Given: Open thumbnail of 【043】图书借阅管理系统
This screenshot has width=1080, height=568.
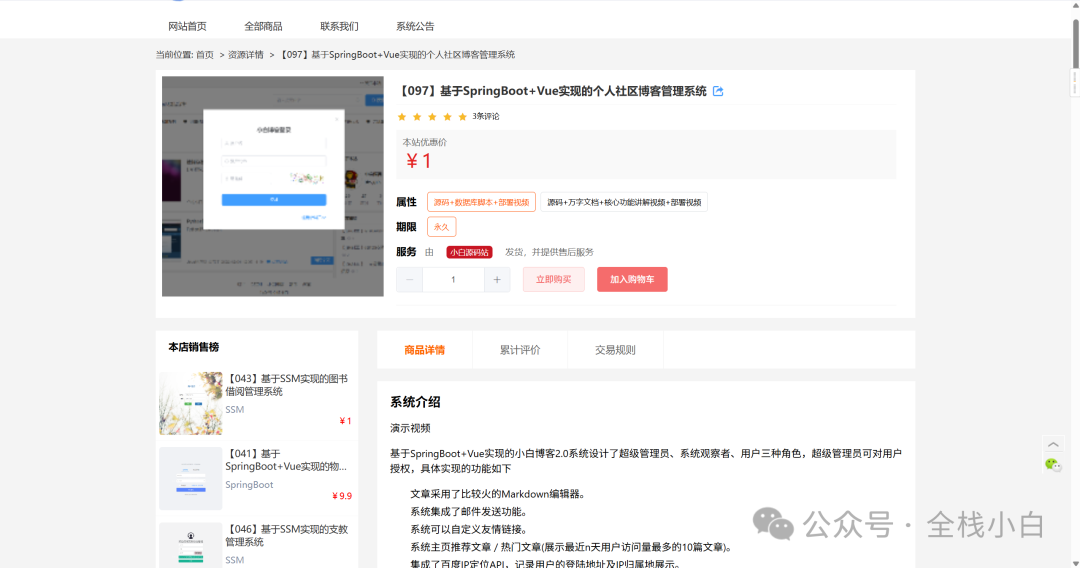Looking at the screenshot, I should point(191,403).
